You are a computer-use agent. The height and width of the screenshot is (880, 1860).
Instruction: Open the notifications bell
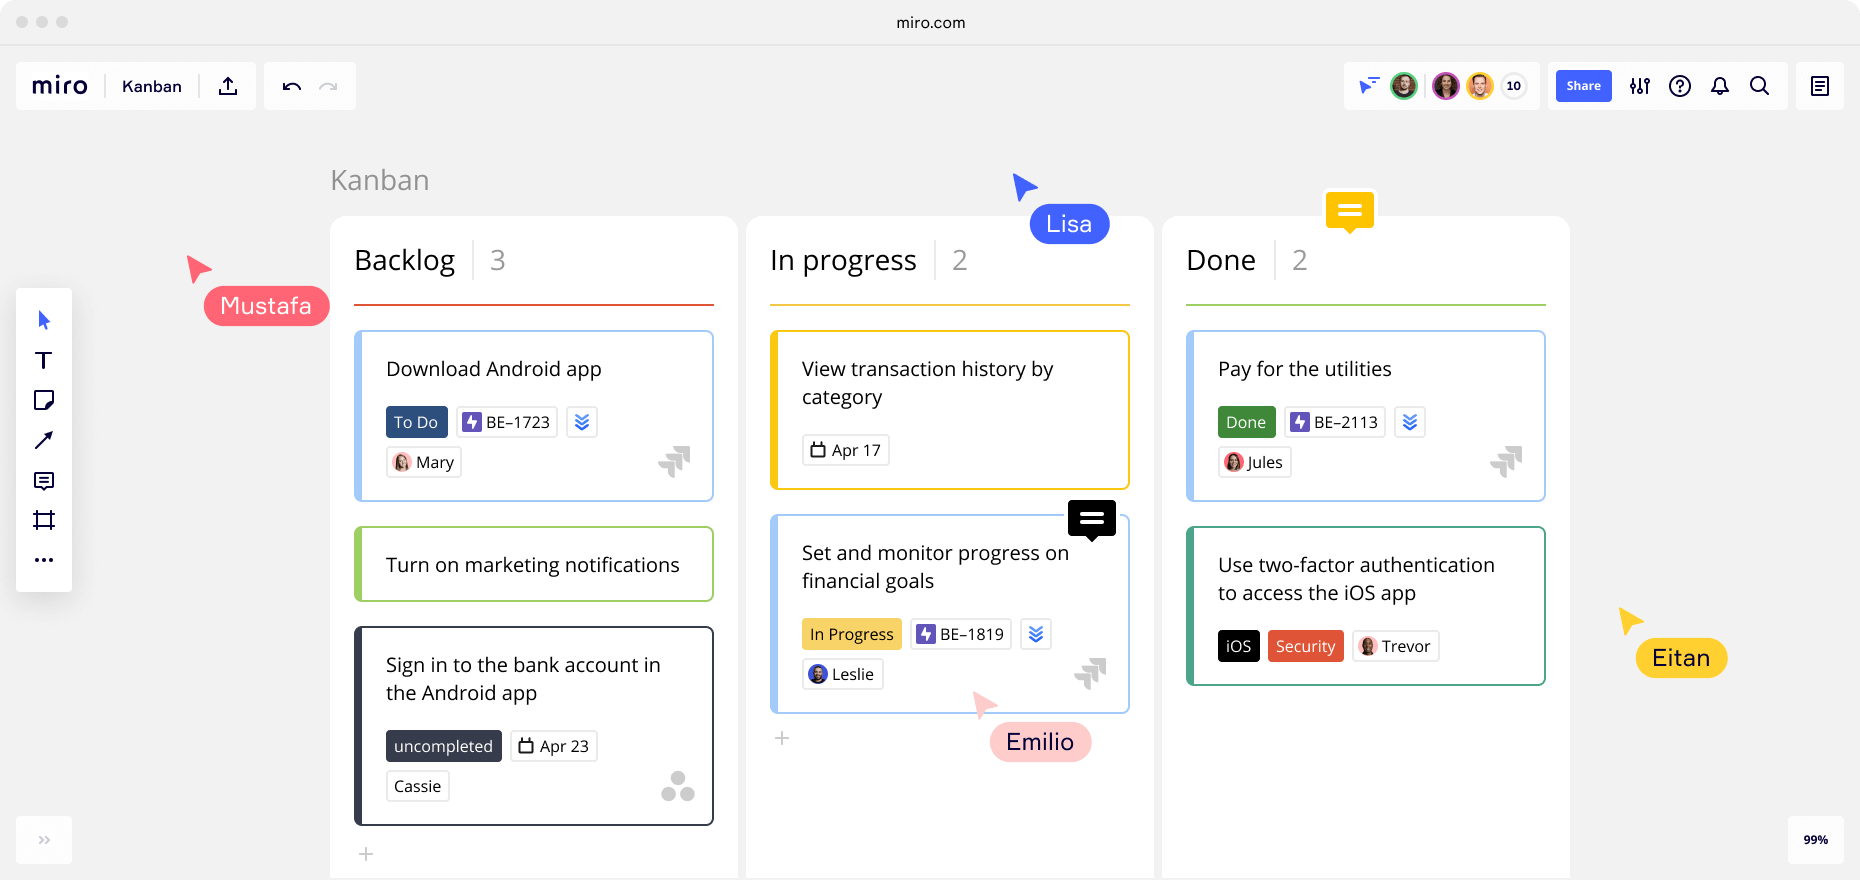1720,86
